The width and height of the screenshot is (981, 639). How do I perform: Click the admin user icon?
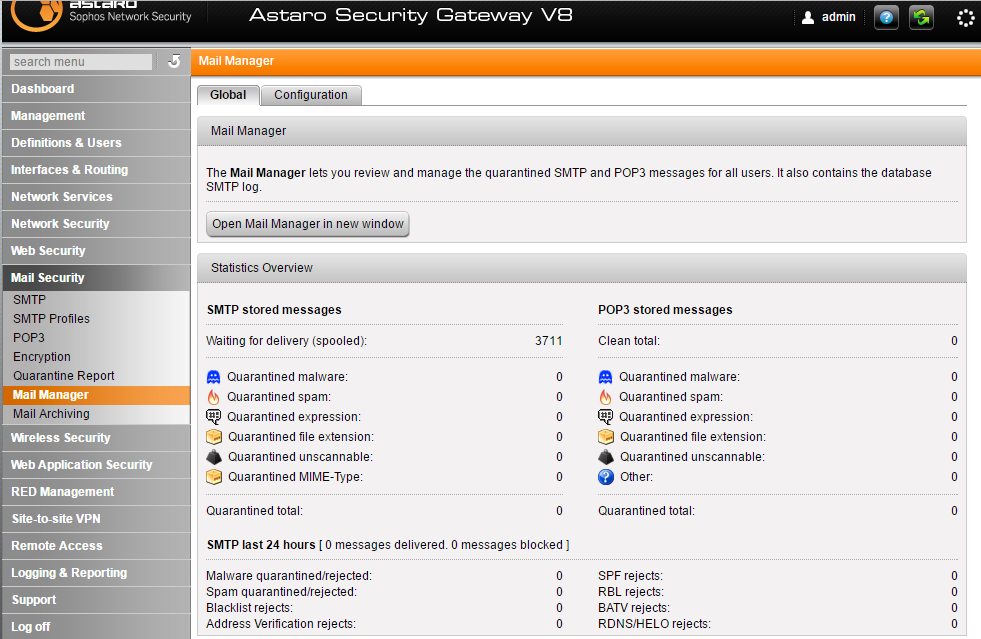click(x=808, y=18)
